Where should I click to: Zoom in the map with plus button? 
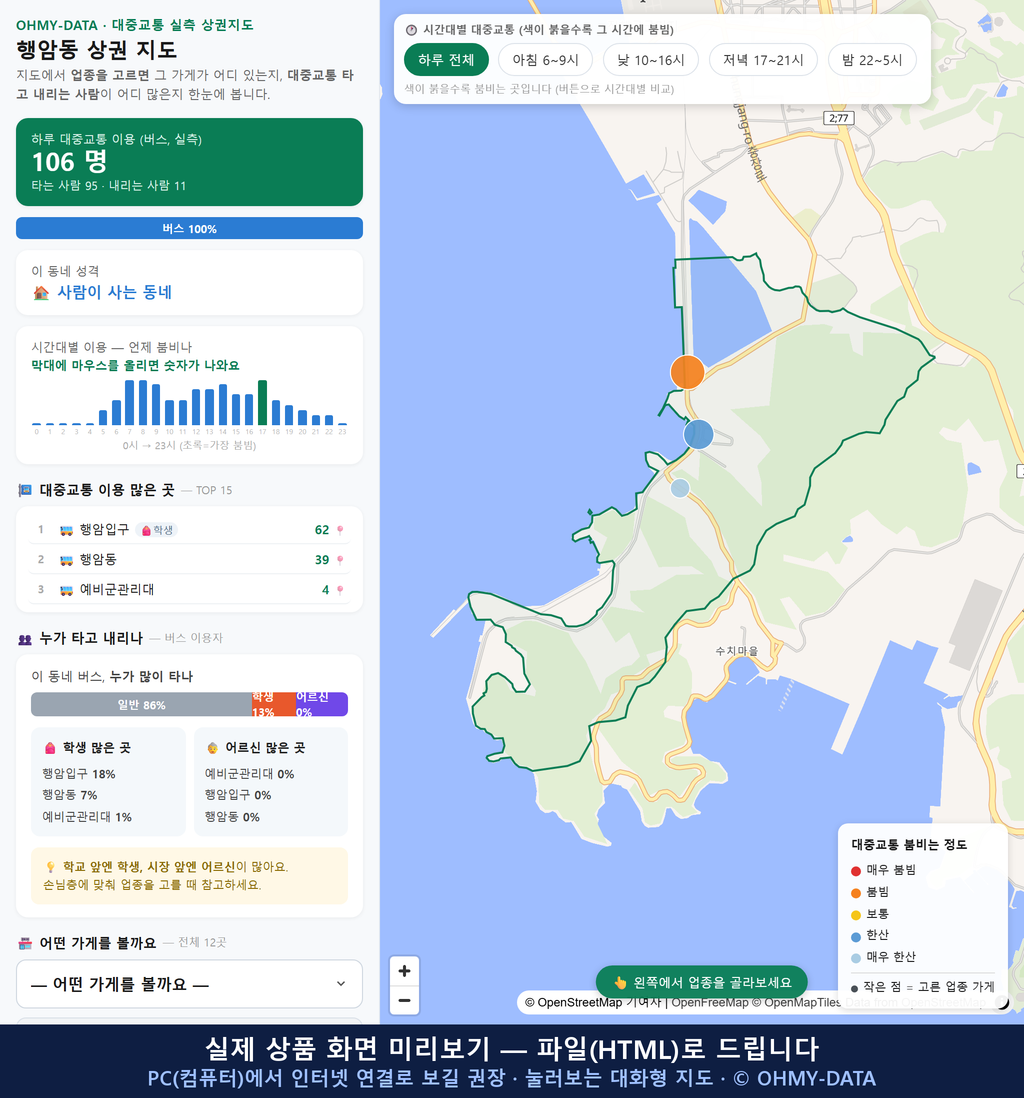(x=404, y=971)
